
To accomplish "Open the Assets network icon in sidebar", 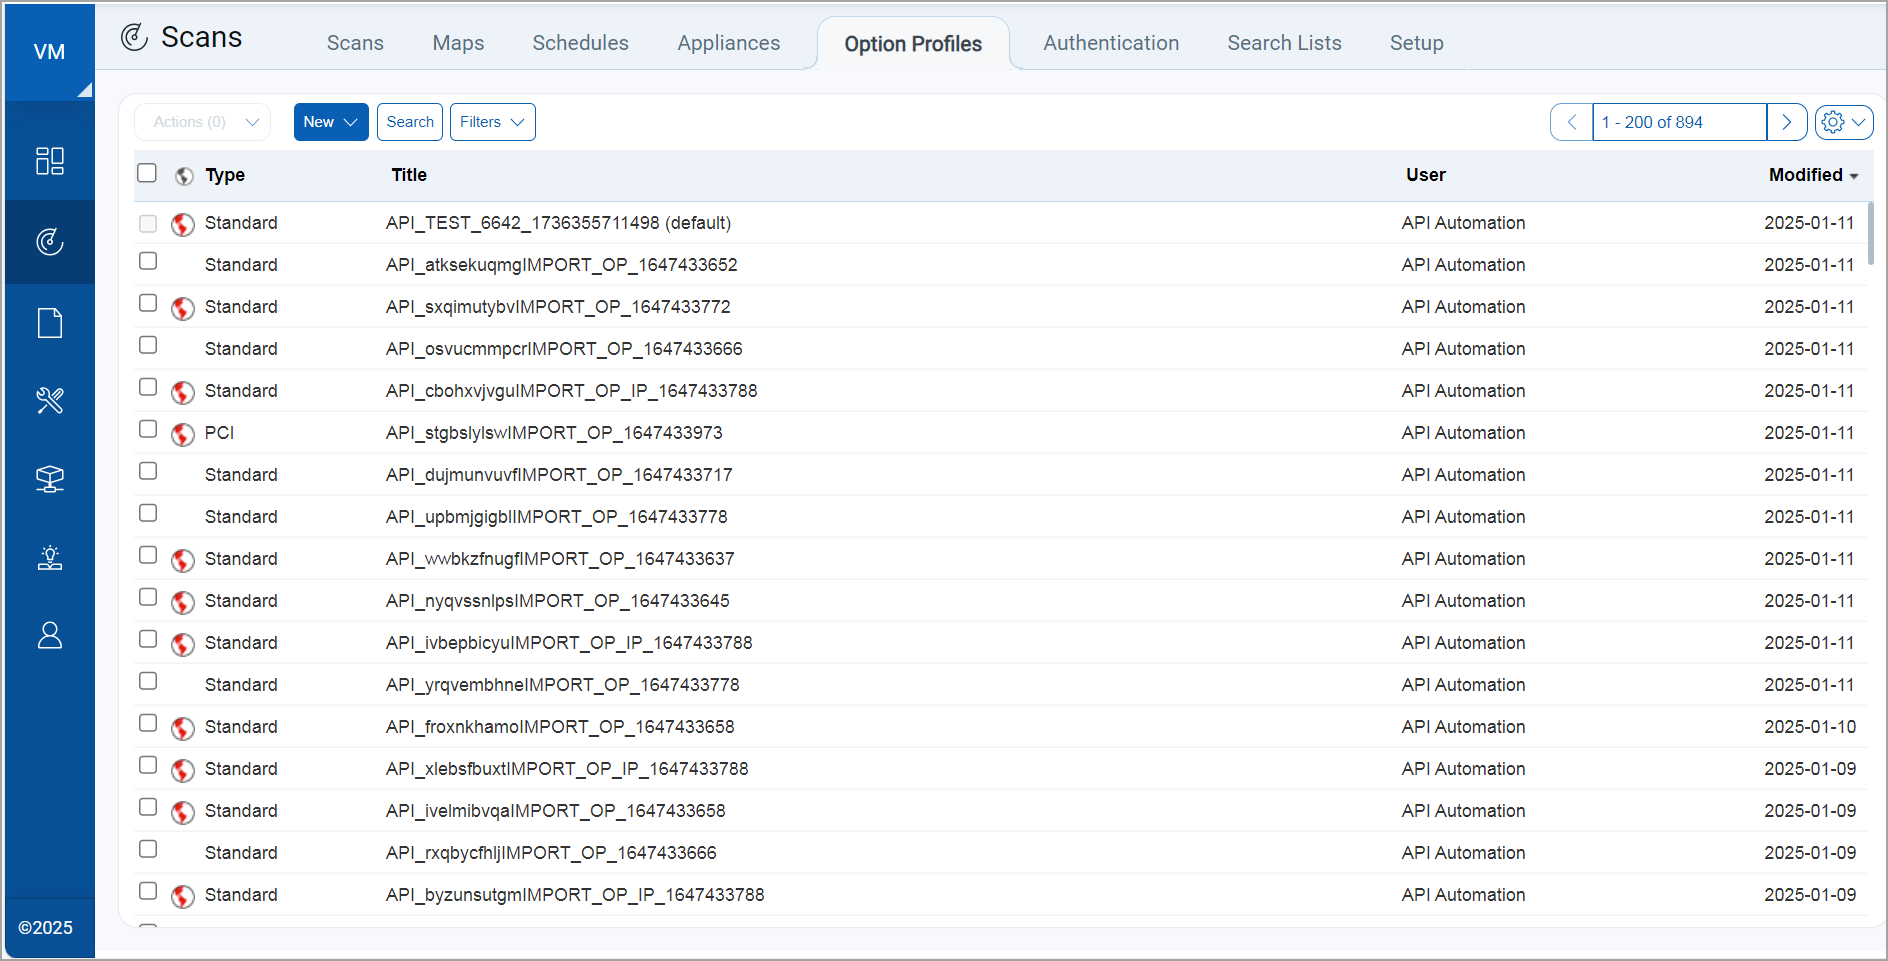I will click(x=49, y=479).
